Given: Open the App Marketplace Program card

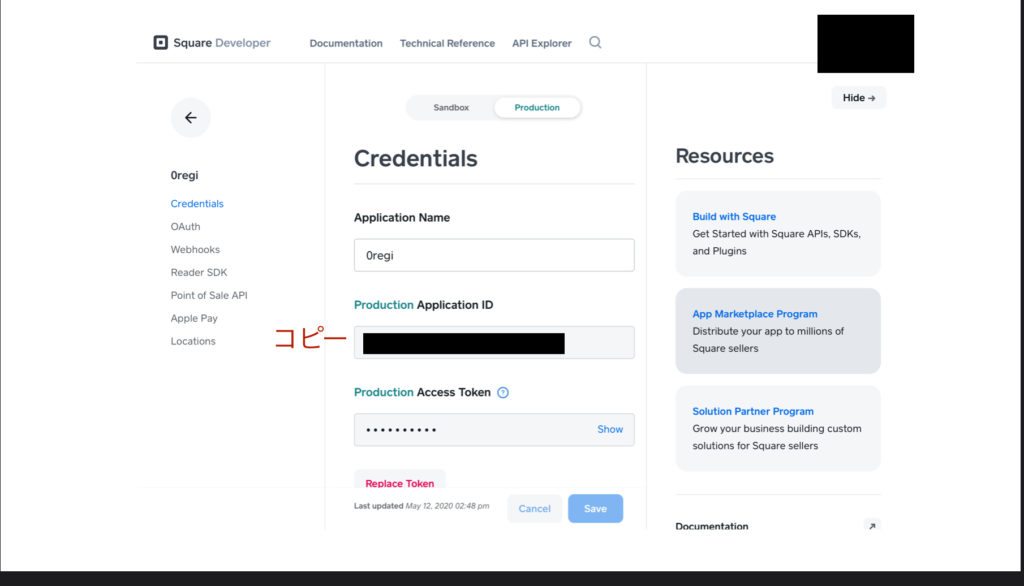Looking at the screenshot, I should pyautogui.click(x=778, y=331).
